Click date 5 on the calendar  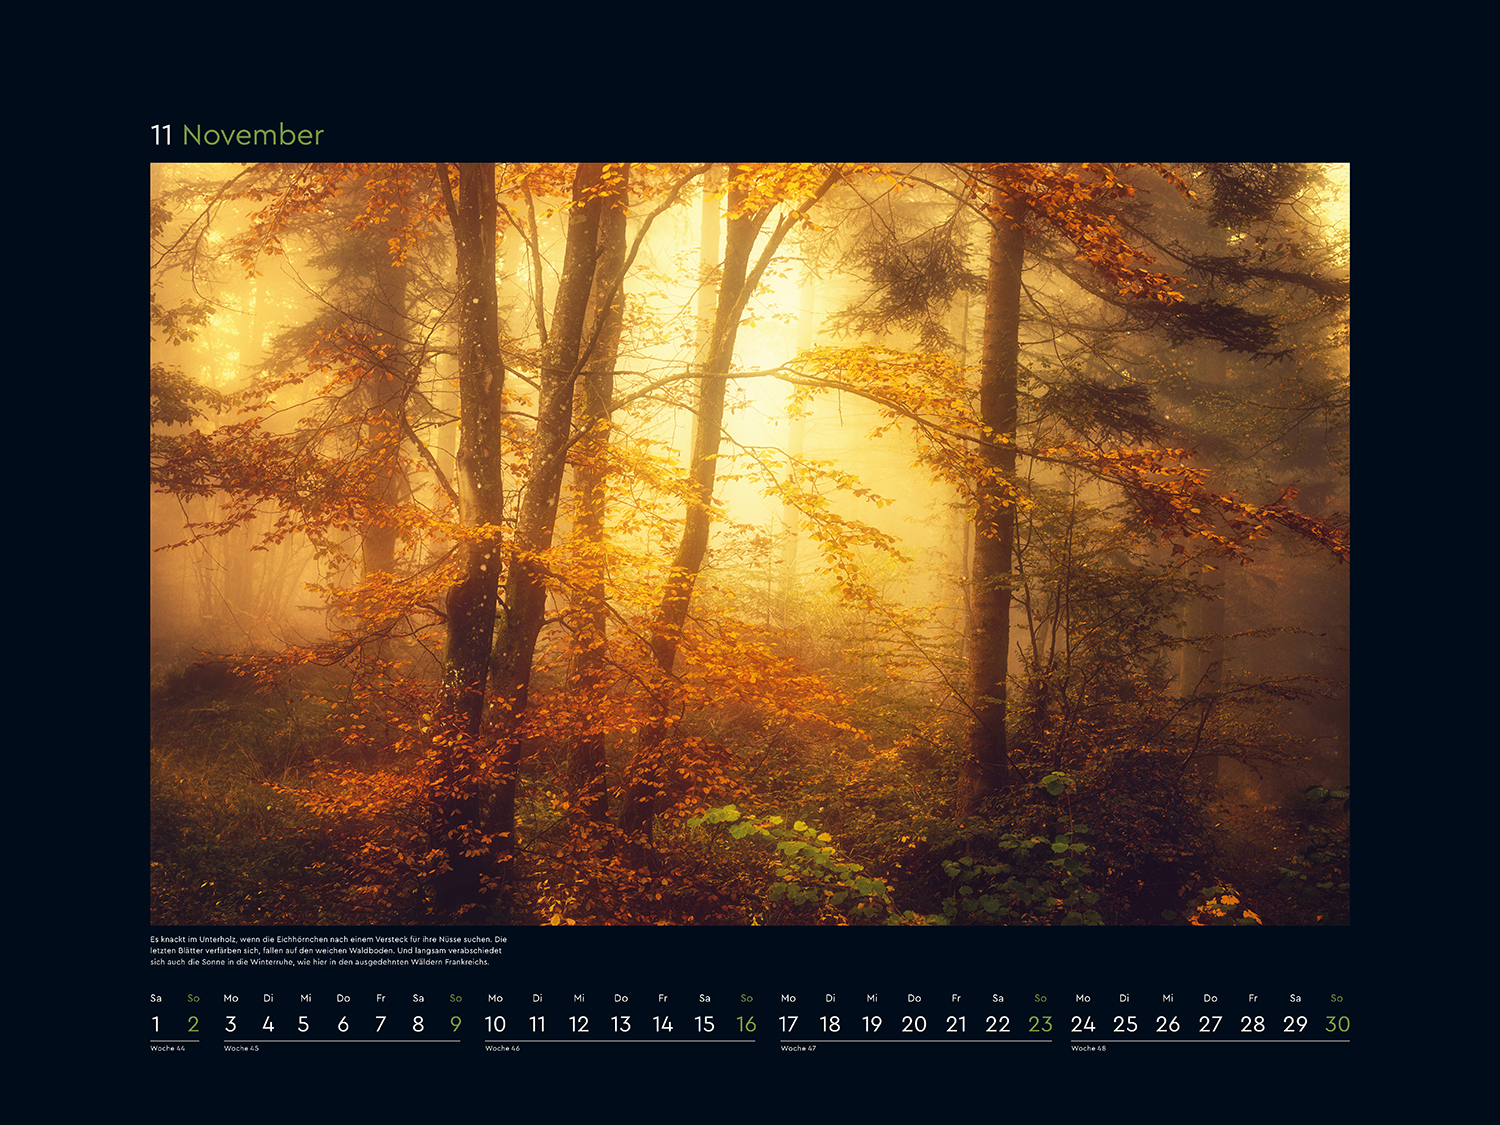click(x=304, y=1024)
